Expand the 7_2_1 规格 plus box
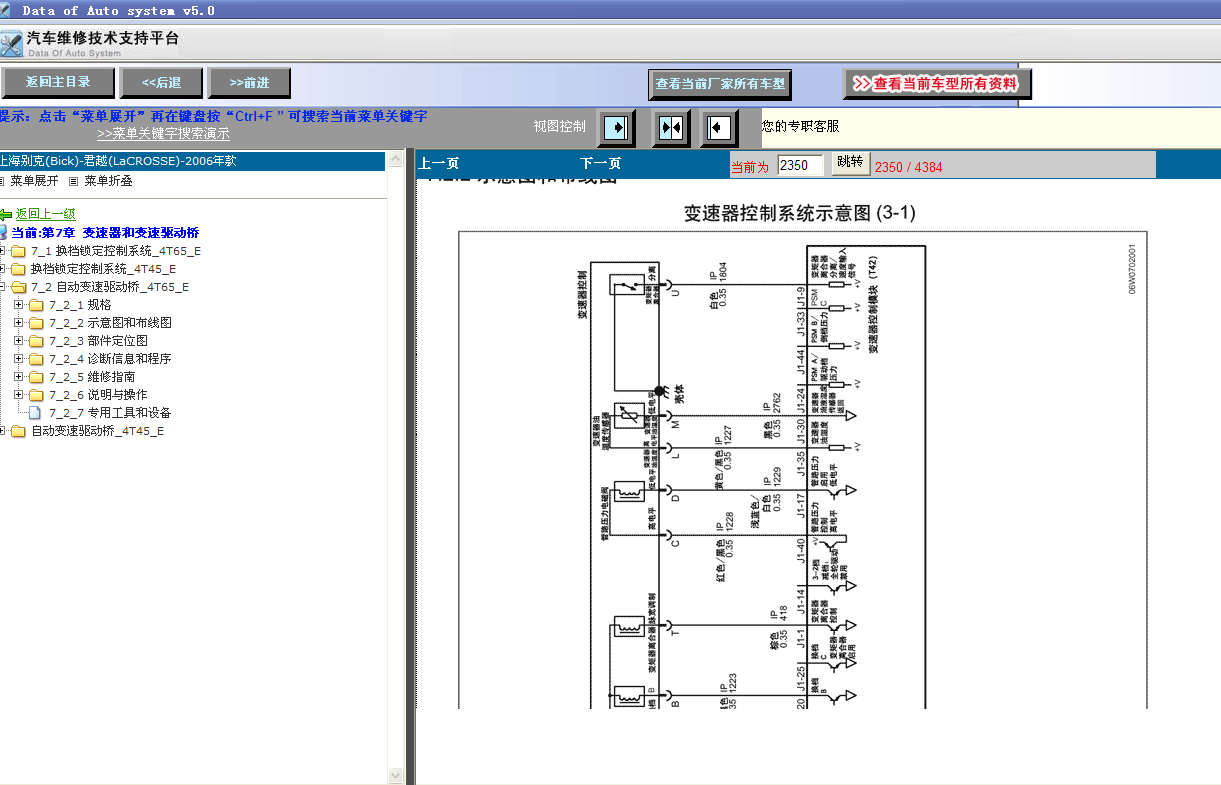The image size is (1221, 785). click(x=19, y=305)
